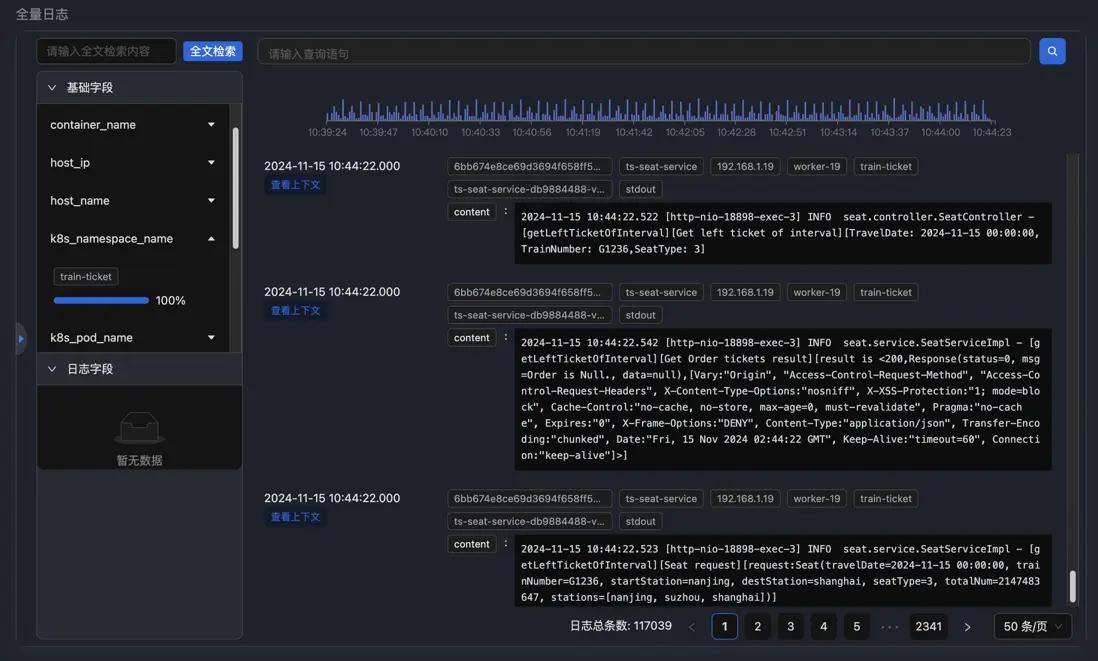
Task: Expand the host_ip field dropdown
Action: (x=211, y=163)
